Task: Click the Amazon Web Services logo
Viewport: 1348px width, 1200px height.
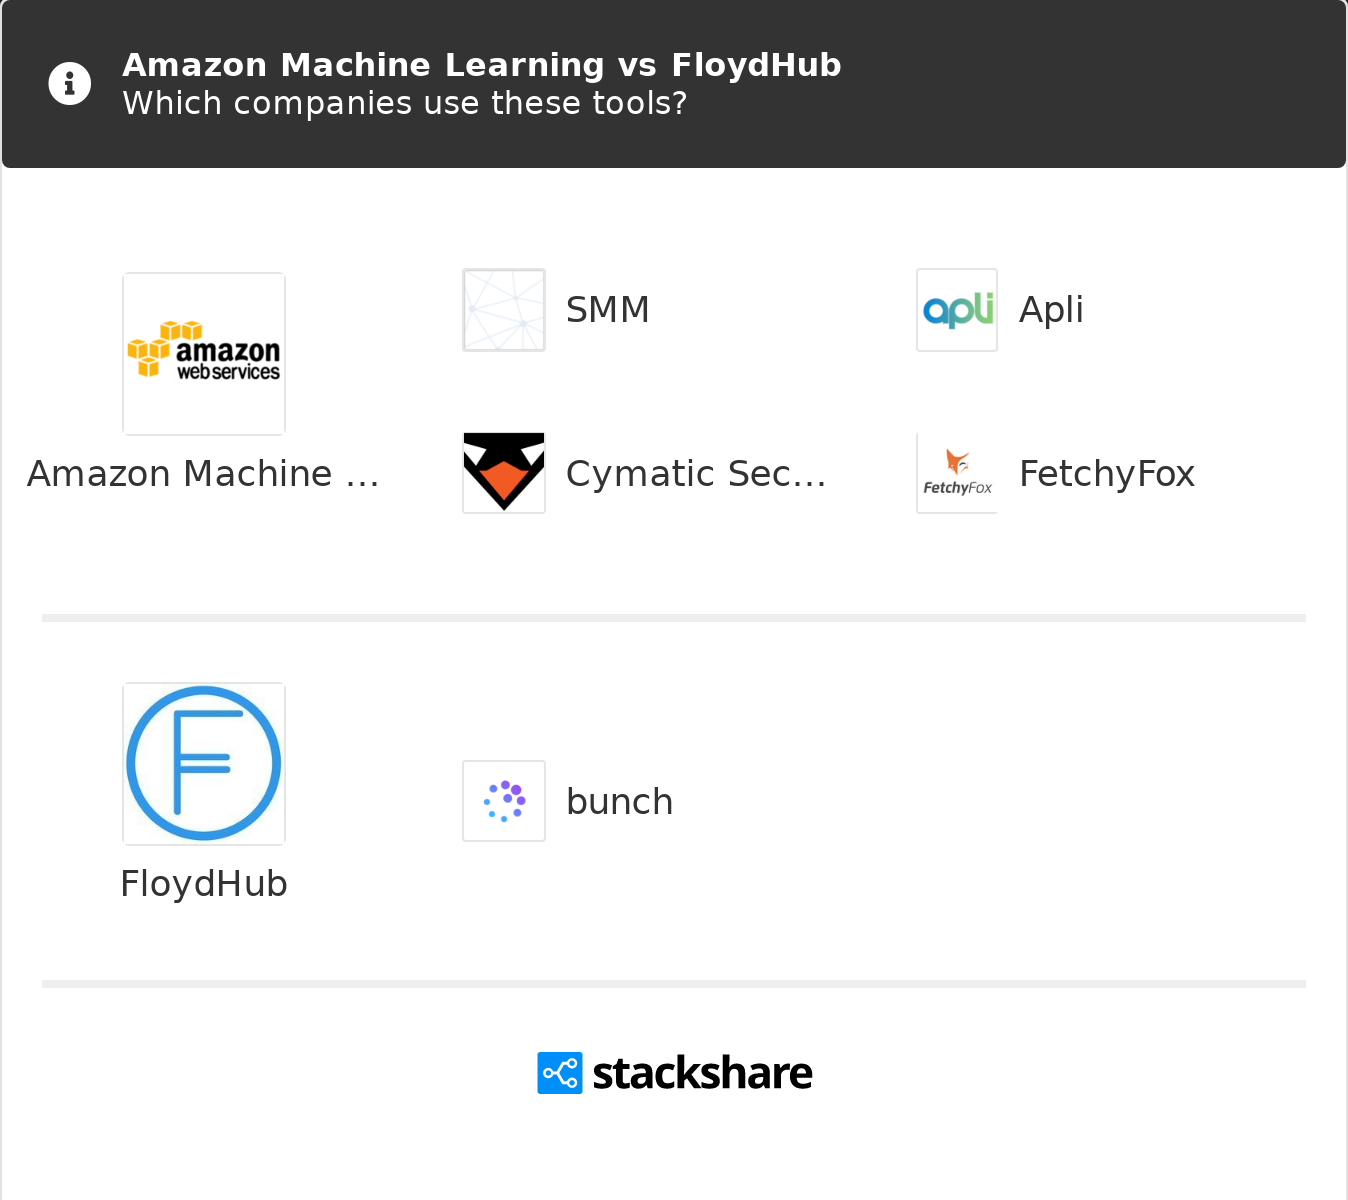Action: point(203,353)
